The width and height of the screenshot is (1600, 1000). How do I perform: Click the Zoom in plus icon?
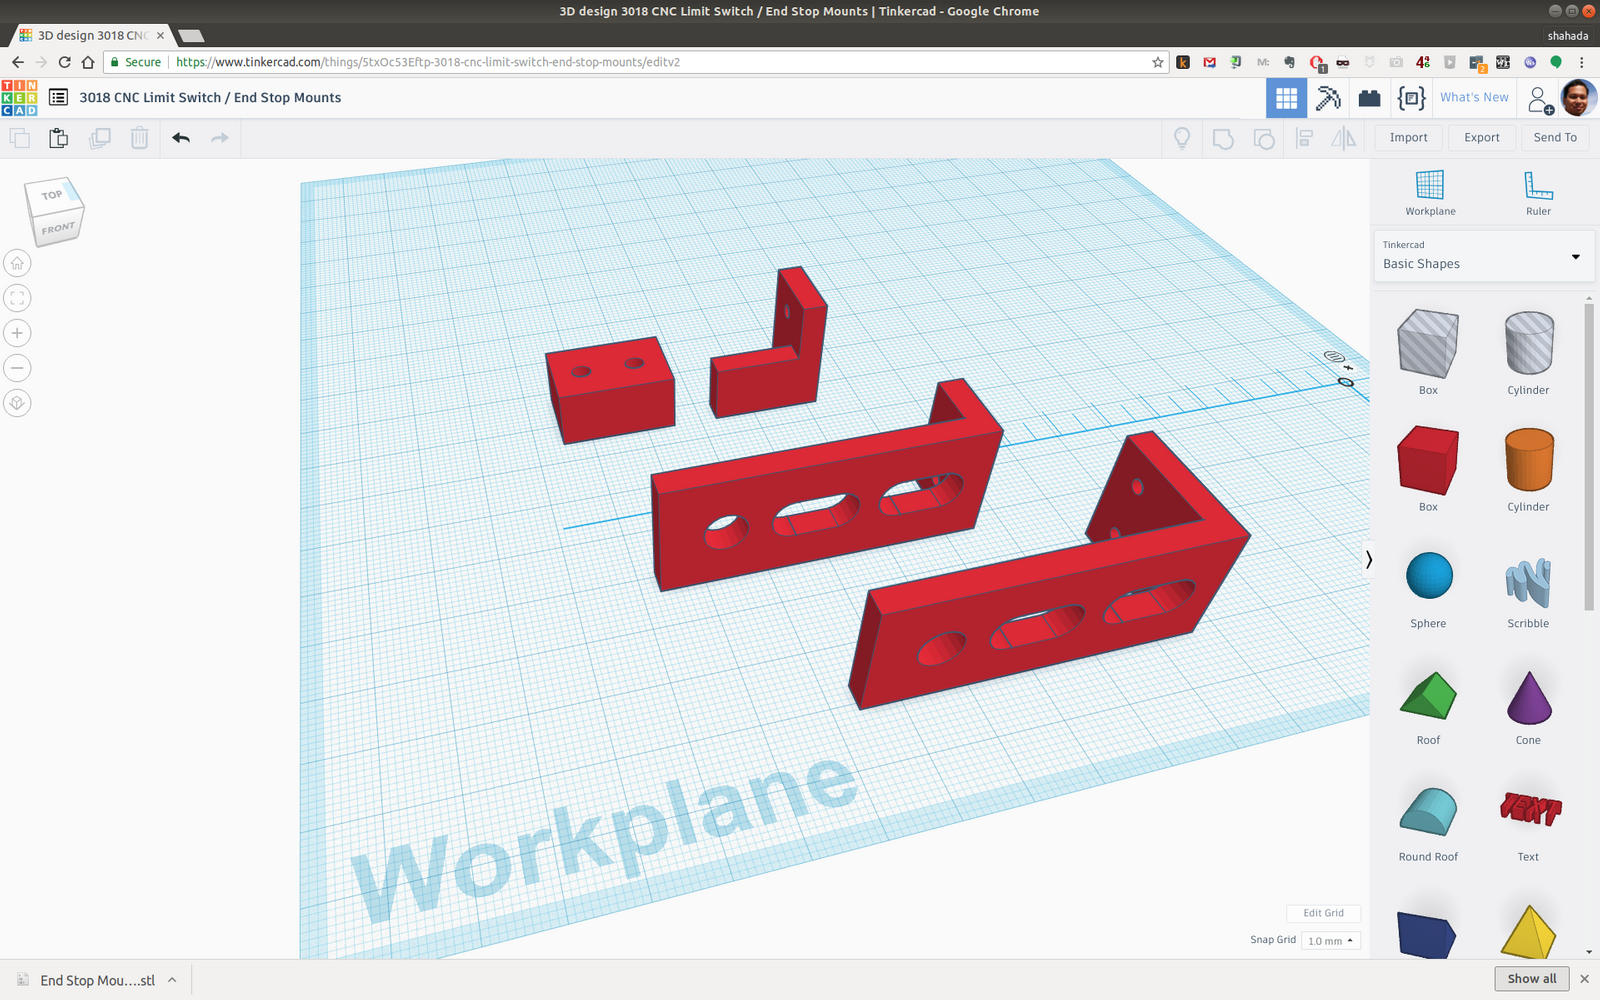click(17, 333)
